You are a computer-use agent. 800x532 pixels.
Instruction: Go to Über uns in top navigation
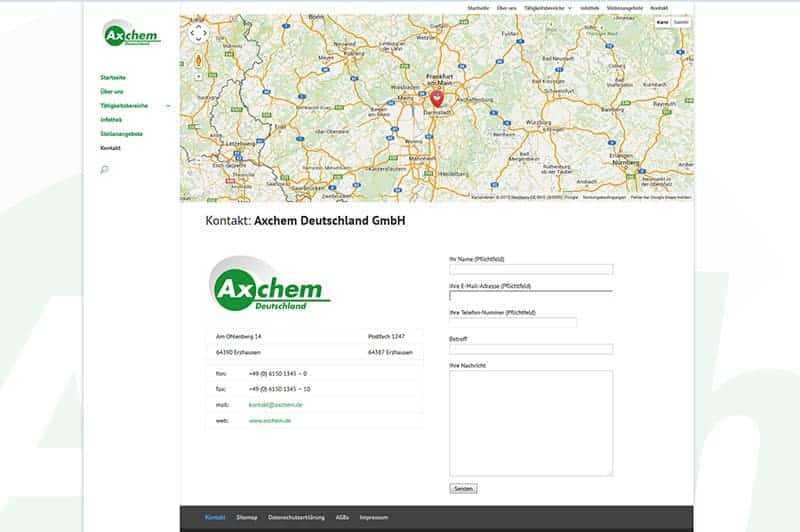coord(507,8)
